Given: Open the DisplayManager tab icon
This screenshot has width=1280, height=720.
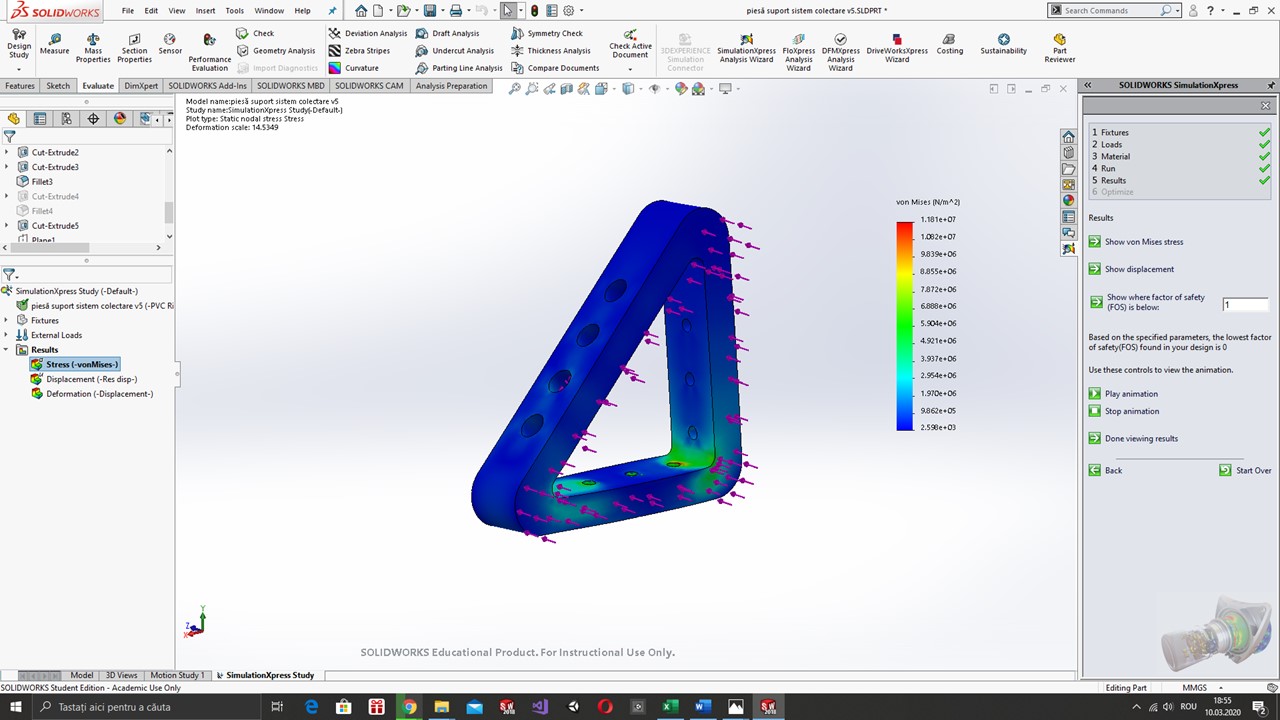Looking at the screenshot, I should 120,118.
